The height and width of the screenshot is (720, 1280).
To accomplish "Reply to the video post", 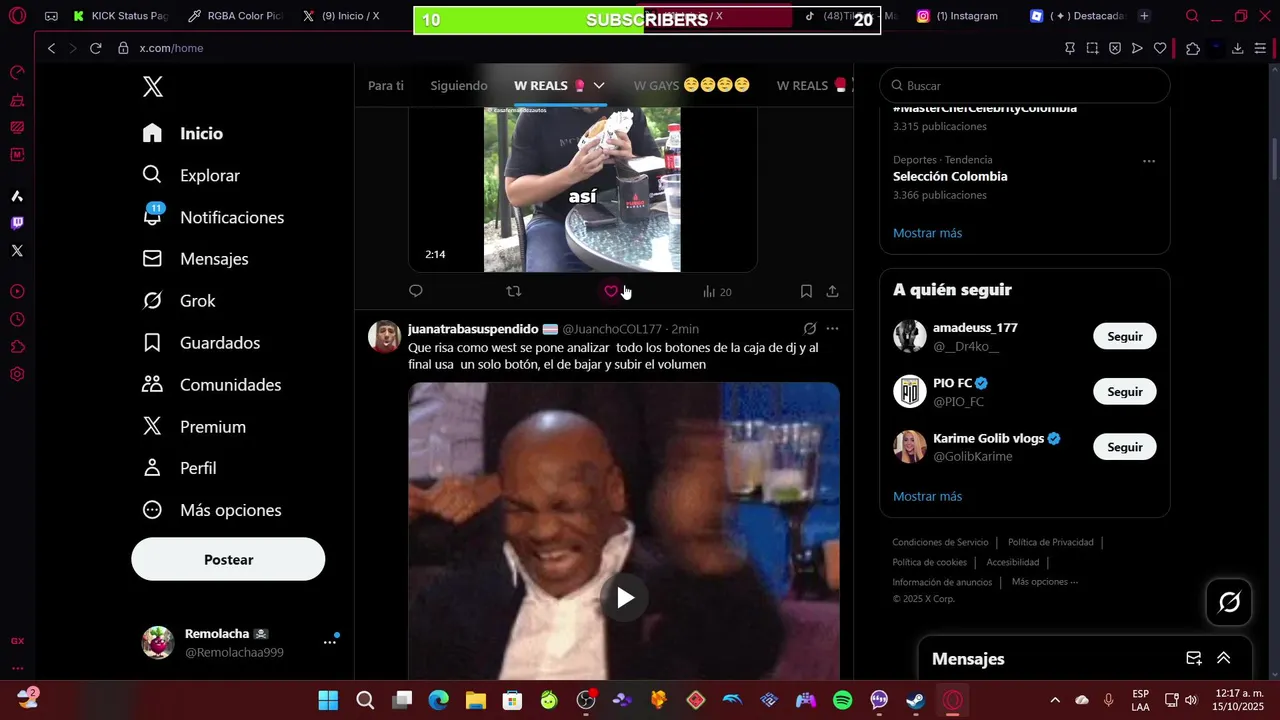I will (x=416, y=291).
